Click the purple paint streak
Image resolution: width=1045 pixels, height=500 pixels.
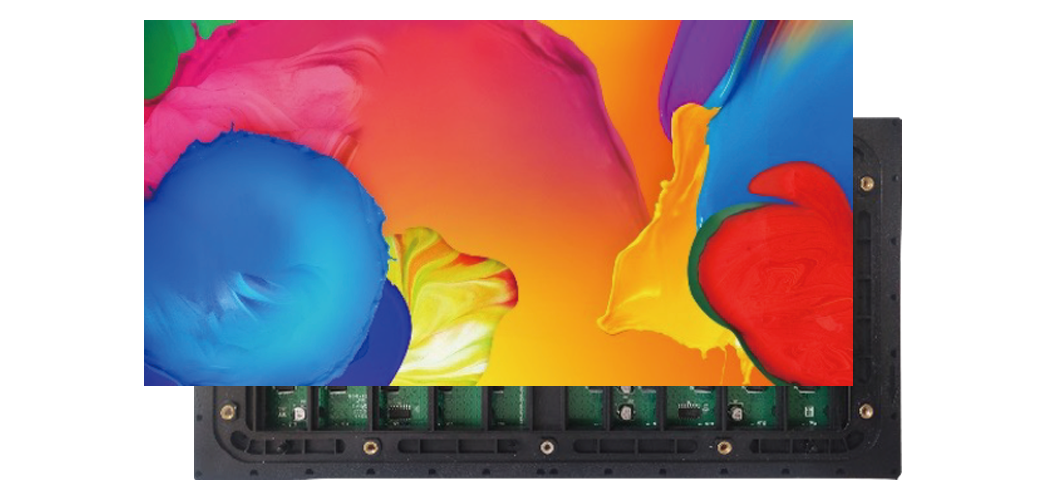tap(690, 60)
